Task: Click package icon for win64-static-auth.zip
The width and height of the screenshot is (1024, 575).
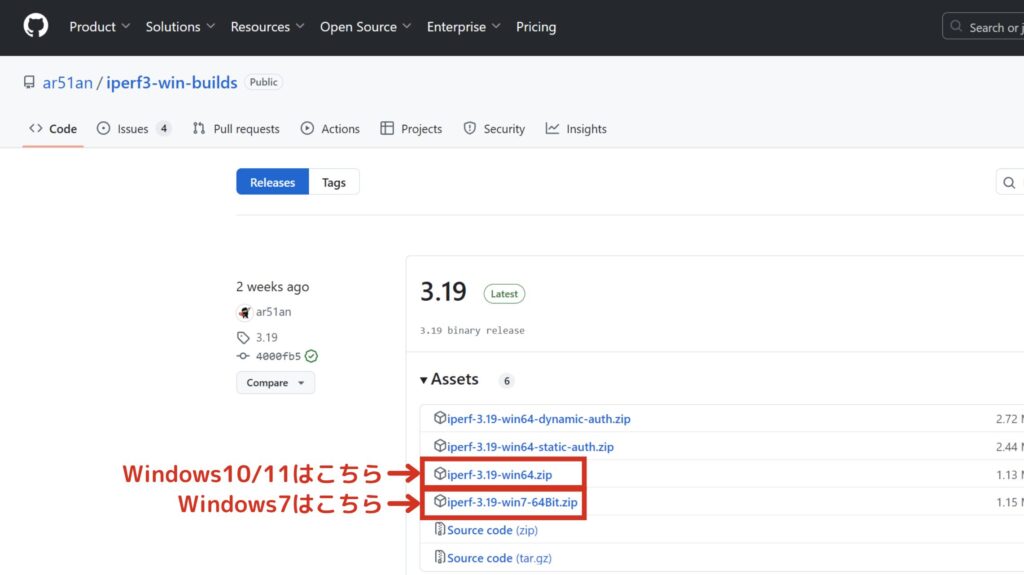Action: click(x=440, y=446)
